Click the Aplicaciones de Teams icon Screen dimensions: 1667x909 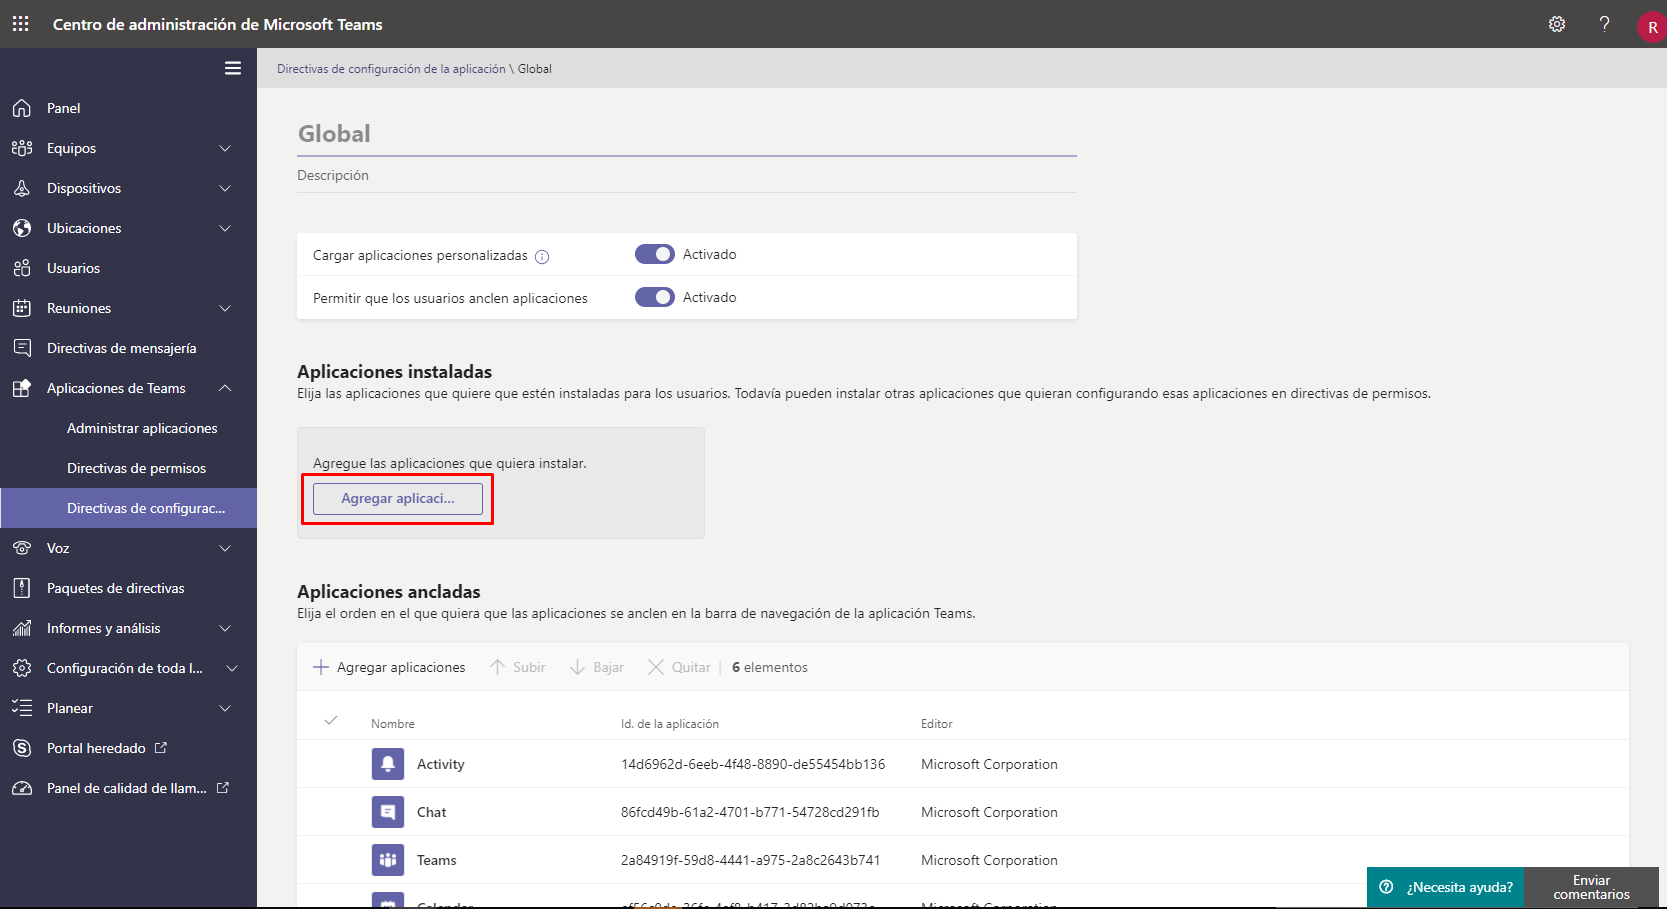22,388
